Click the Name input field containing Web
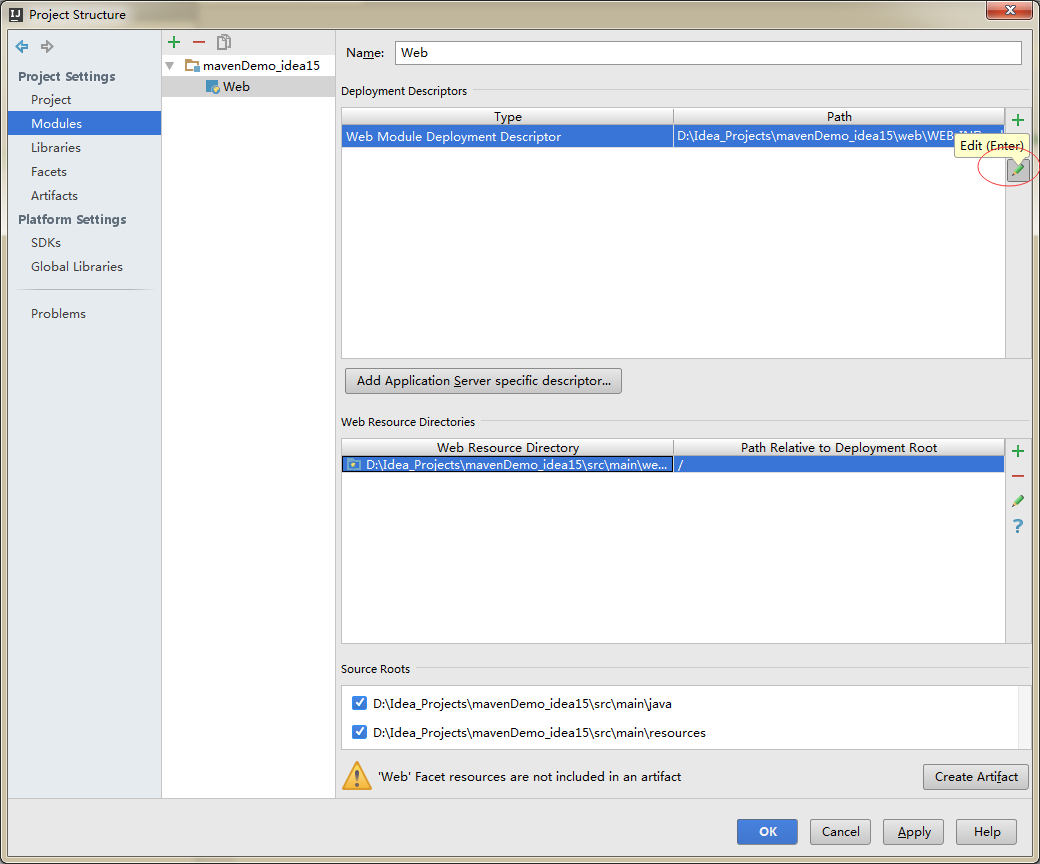Viewport: 1040px width, 864px height. pos(708,53)
